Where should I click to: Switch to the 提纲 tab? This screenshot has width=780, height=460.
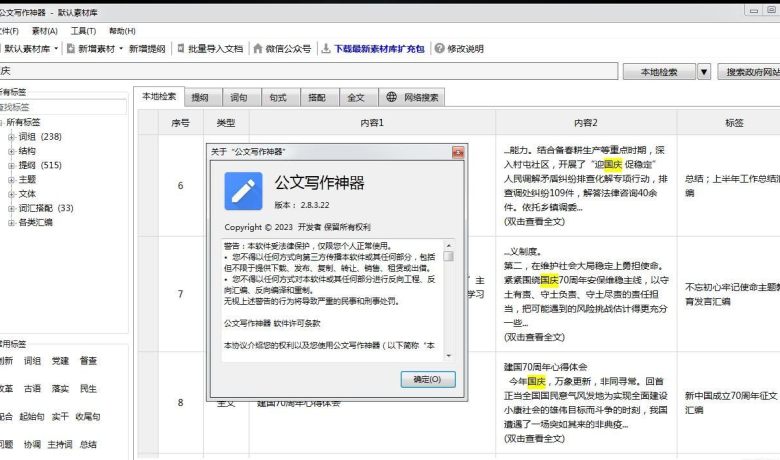203,97
